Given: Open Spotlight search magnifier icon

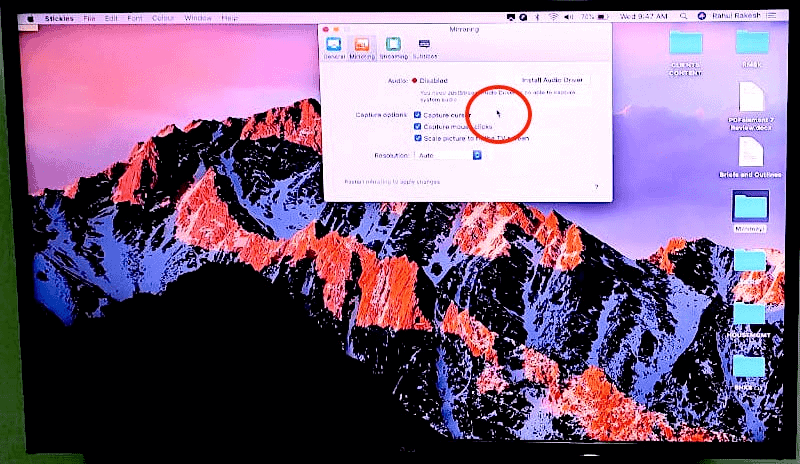Looking at the screenshot, I should point(683,16).
